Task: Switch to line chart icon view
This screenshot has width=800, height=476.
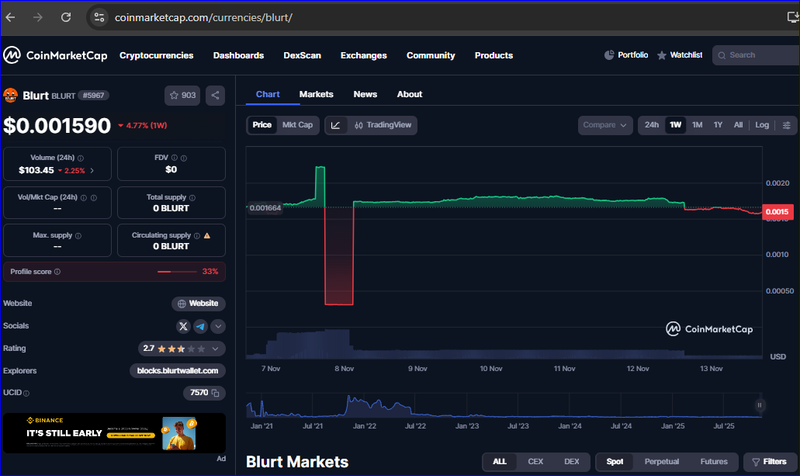Action: (335, 125)
